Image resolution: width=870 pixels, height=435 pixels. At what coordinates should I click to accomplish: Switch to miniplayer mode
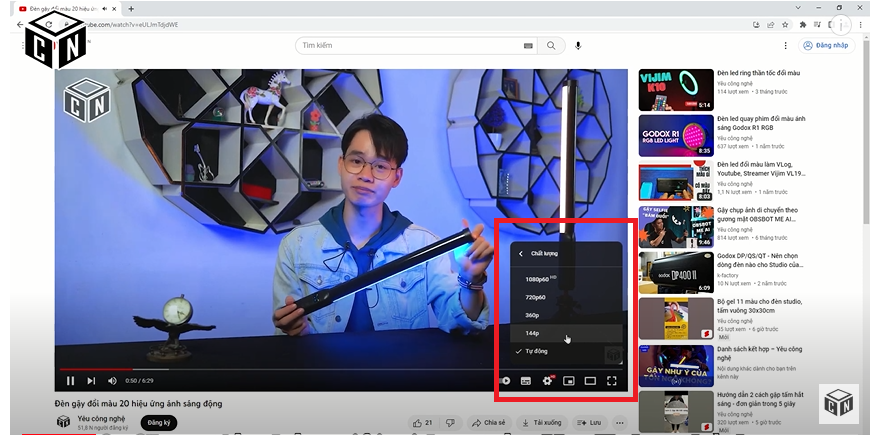pyautogui.click(x=569, y=381)
